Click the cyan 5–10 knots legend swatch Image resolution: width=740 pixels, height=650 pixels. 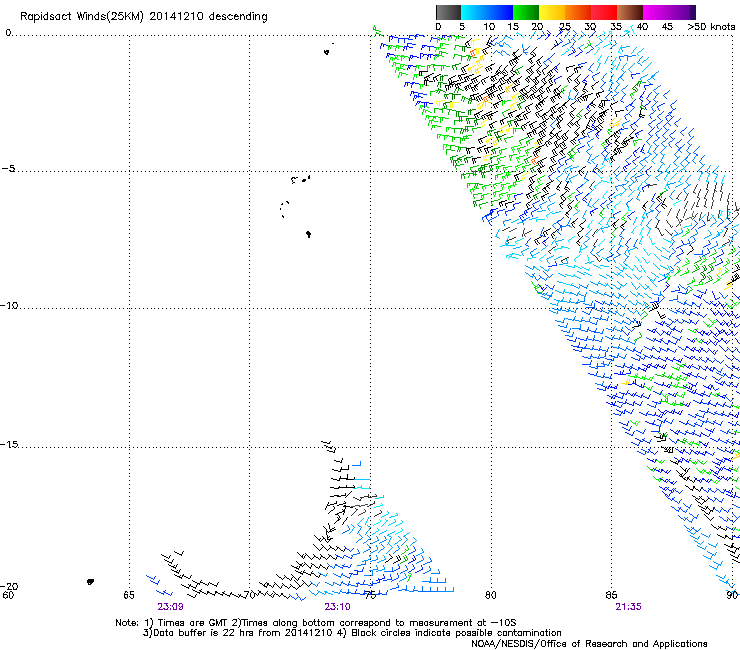coord(474,12)
